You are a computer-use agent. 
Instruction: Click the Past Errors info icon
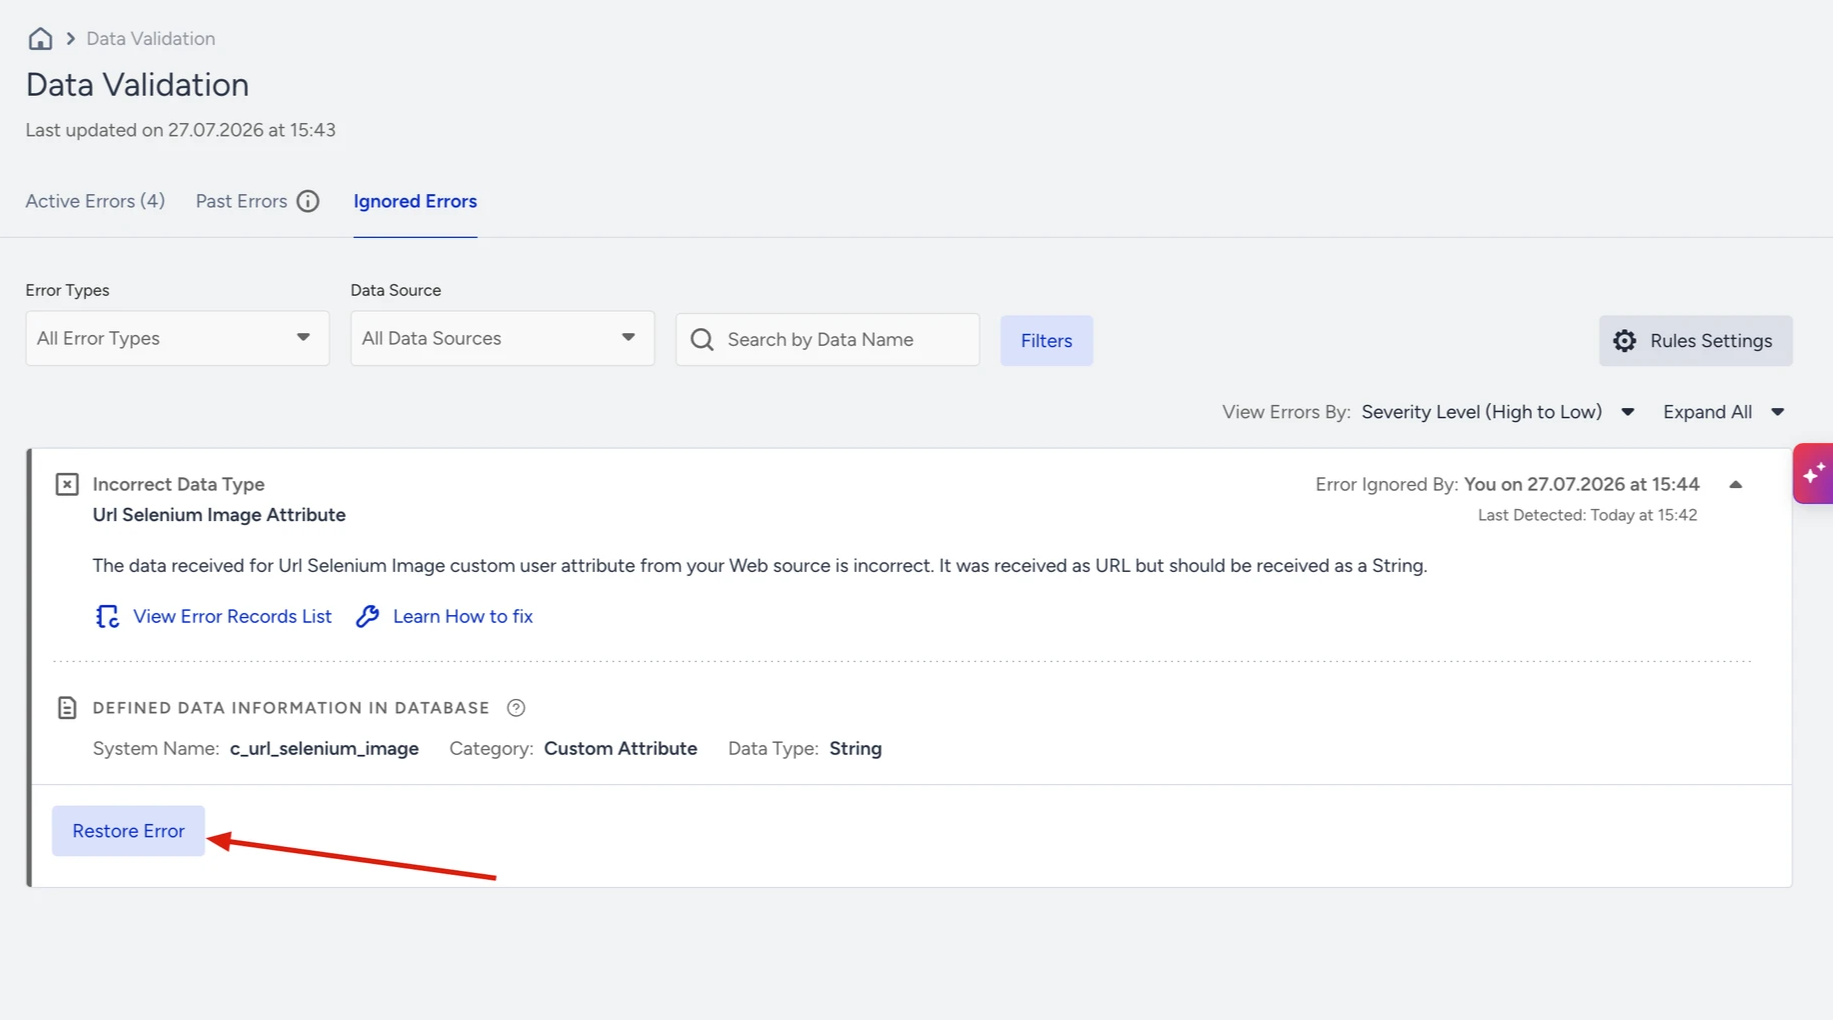[308, 201]
